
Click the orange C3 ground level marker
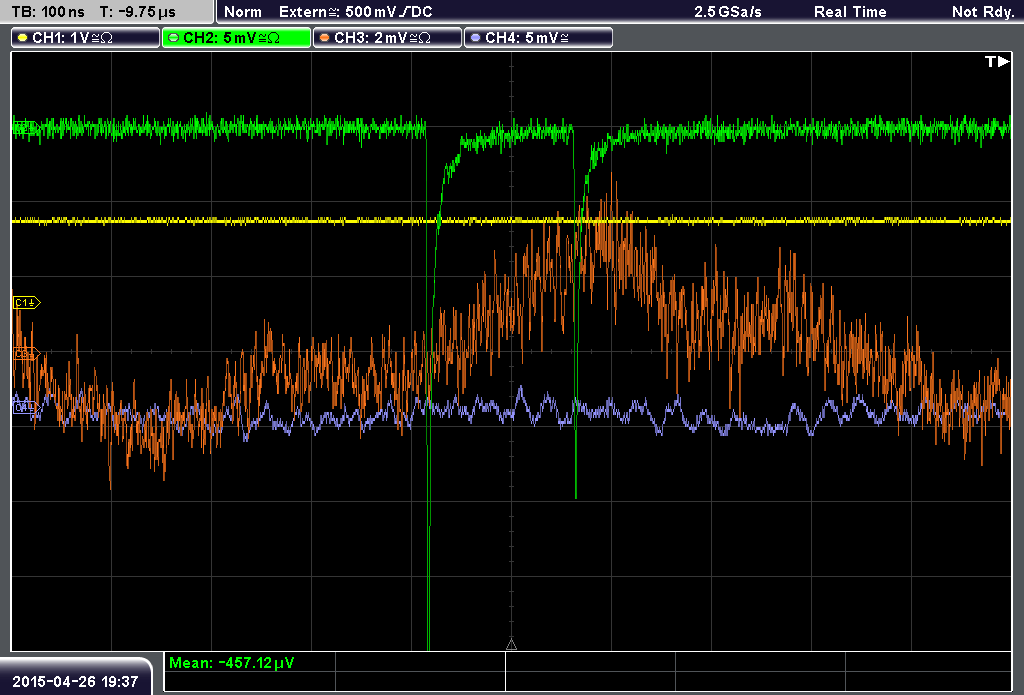27,354
